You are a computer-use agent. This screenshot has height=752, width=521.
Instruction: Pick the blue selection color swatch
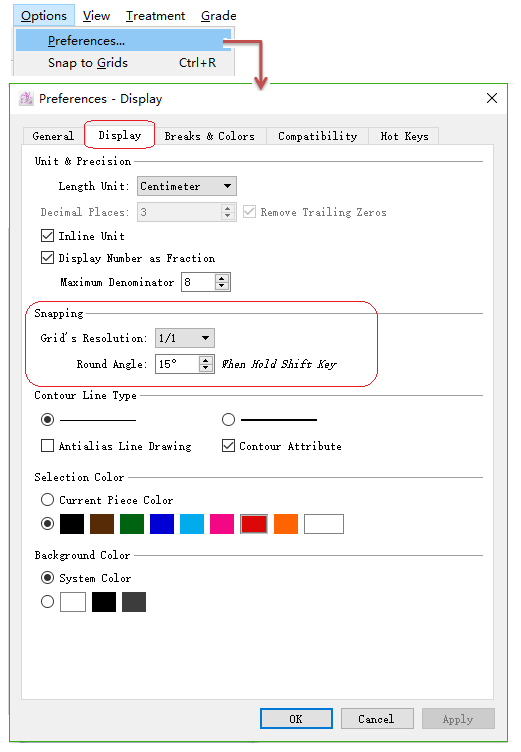162,524
